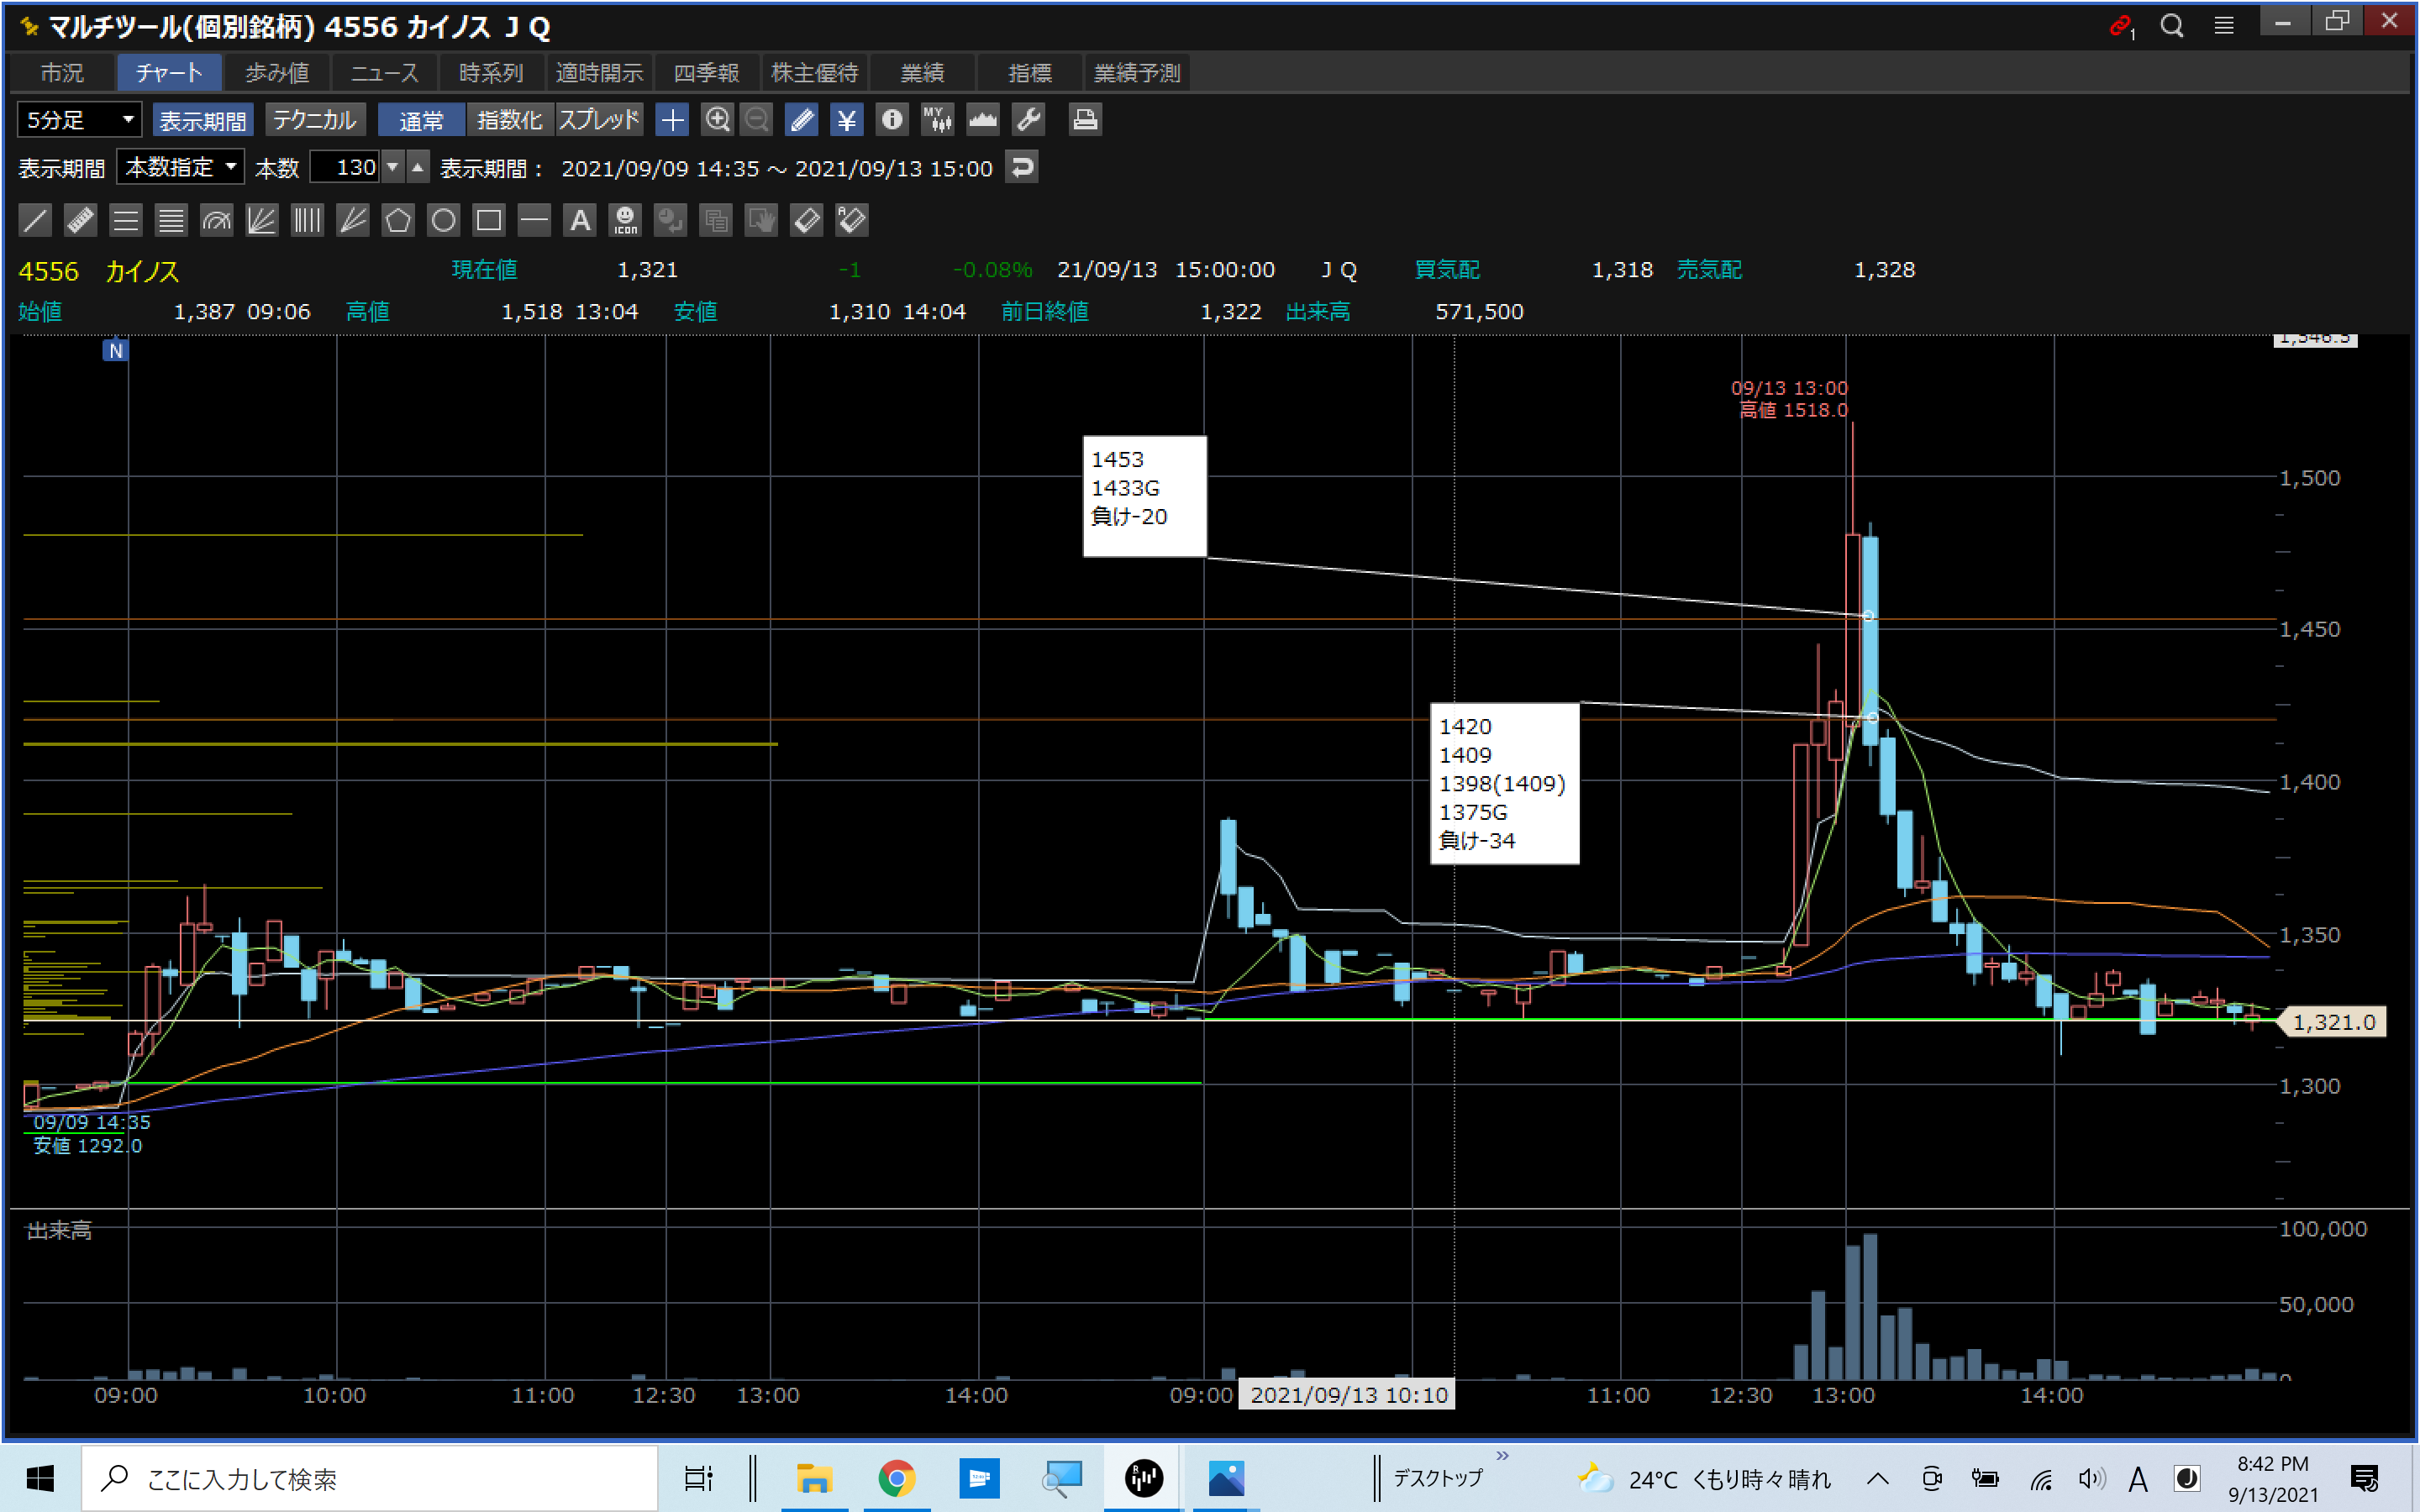
Task: Click the 指数化 display mode button
Action: (x=509, y=120)
